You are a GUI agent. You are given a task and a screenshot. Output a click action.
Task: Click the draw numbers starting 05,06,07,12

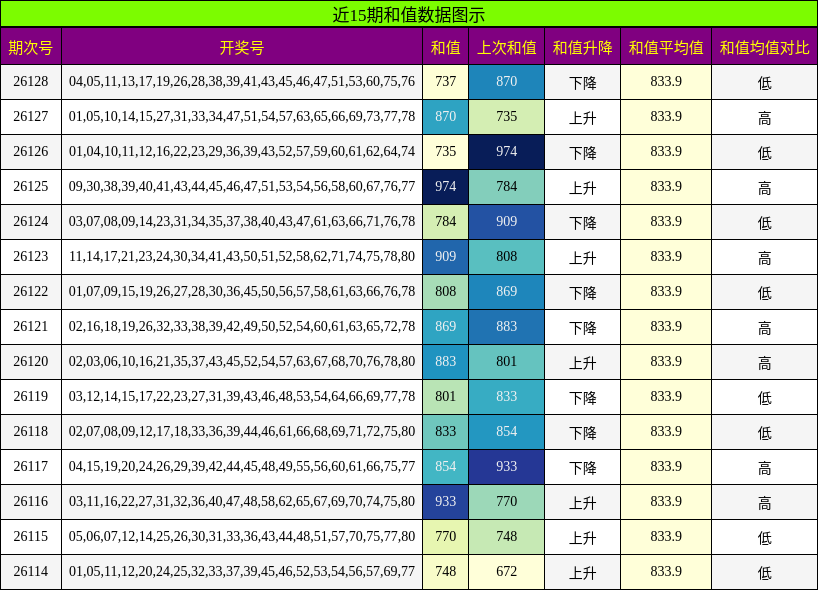[x=242, y=536]
